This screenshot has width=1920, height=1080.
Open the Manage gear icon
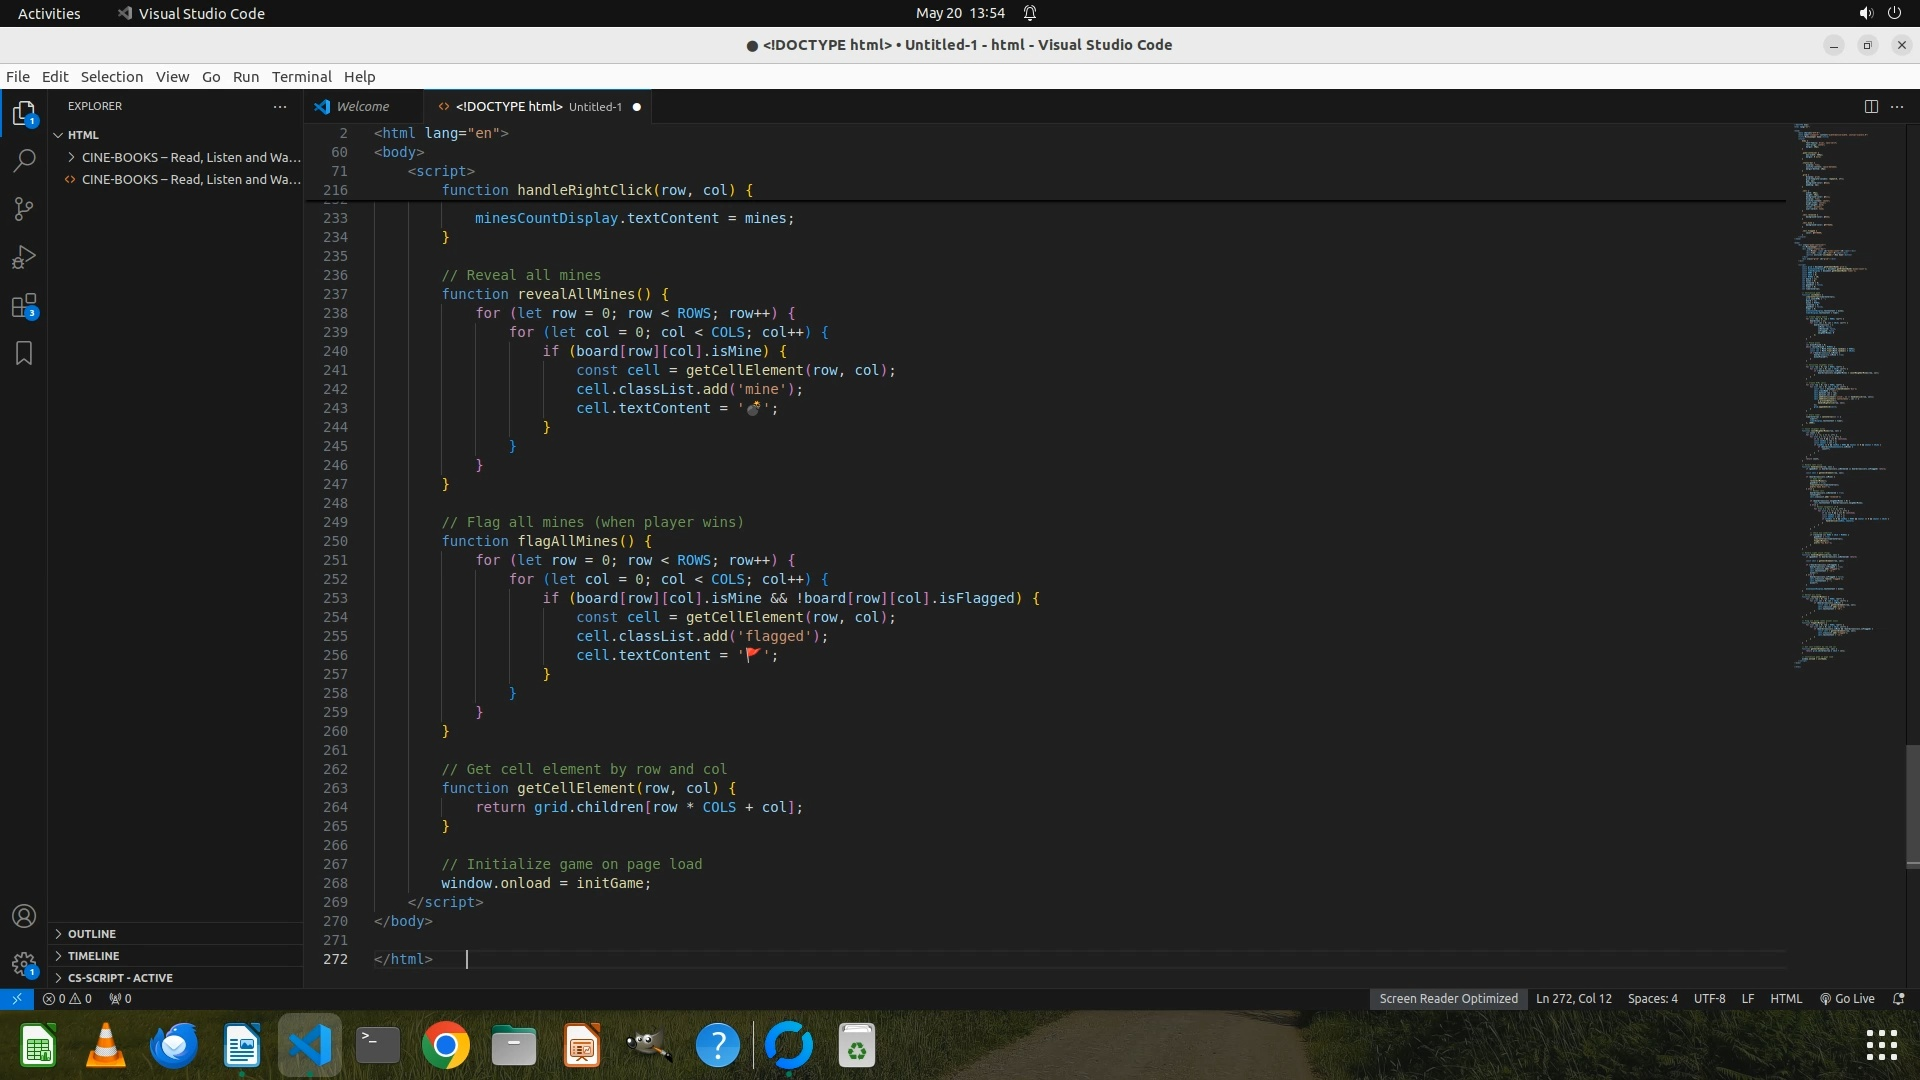coord(24,964)
